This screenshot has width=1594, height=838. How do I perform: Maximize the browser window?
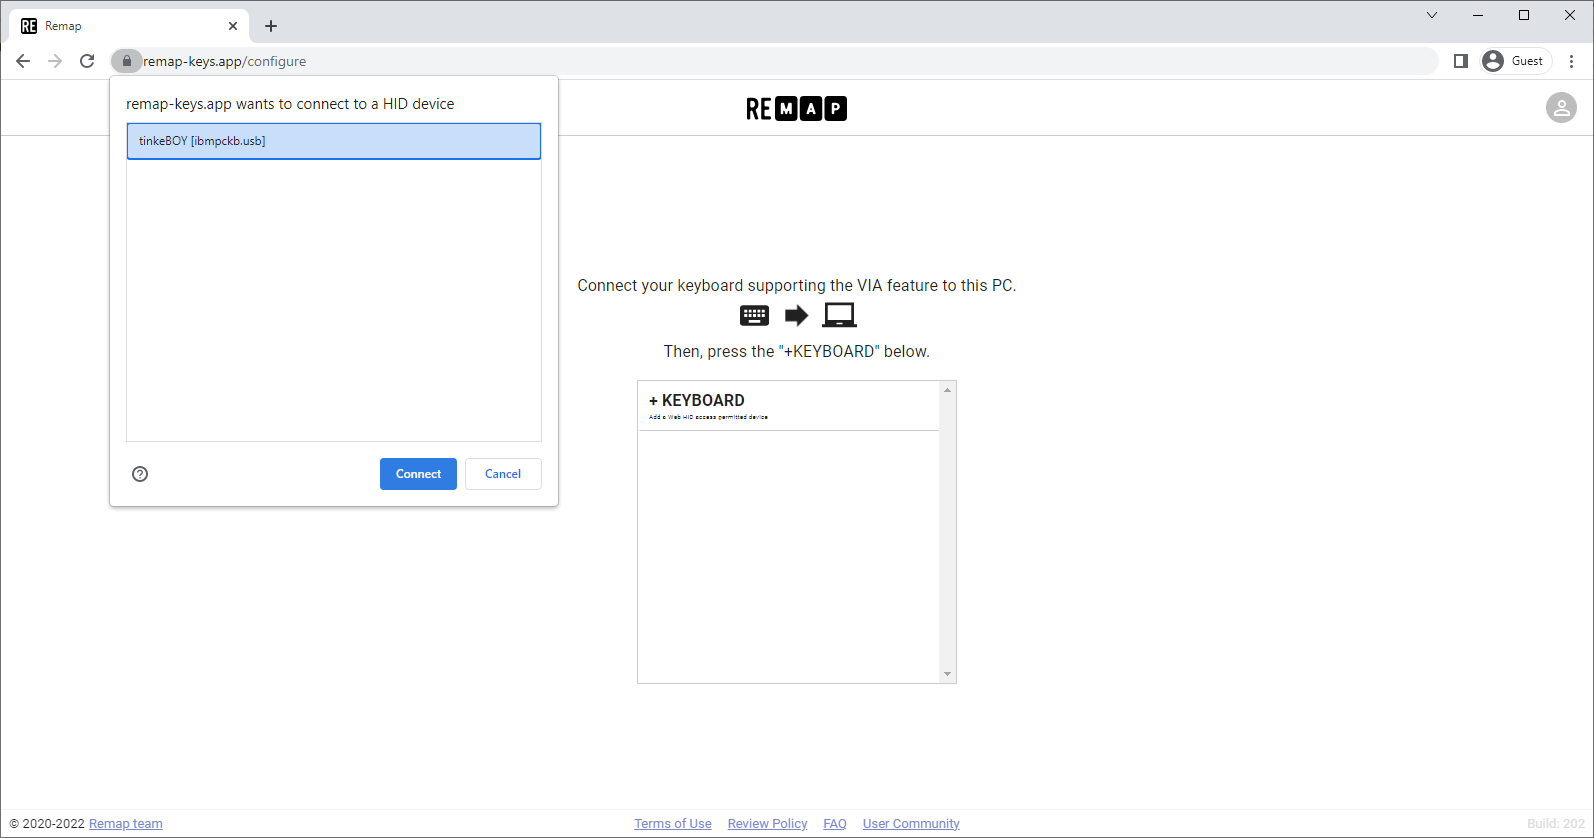coord(1524,15)
